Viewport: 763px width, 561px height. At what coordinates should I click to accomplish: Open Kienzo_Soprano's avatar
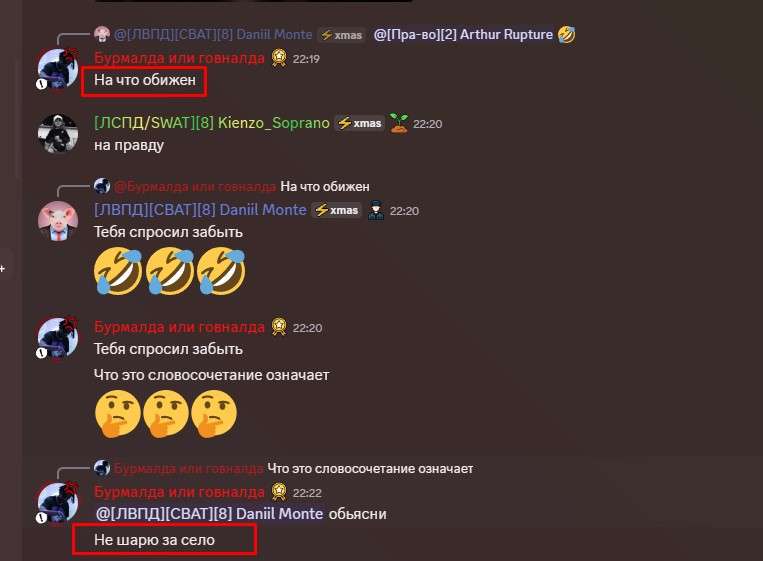tap(58, 133)
